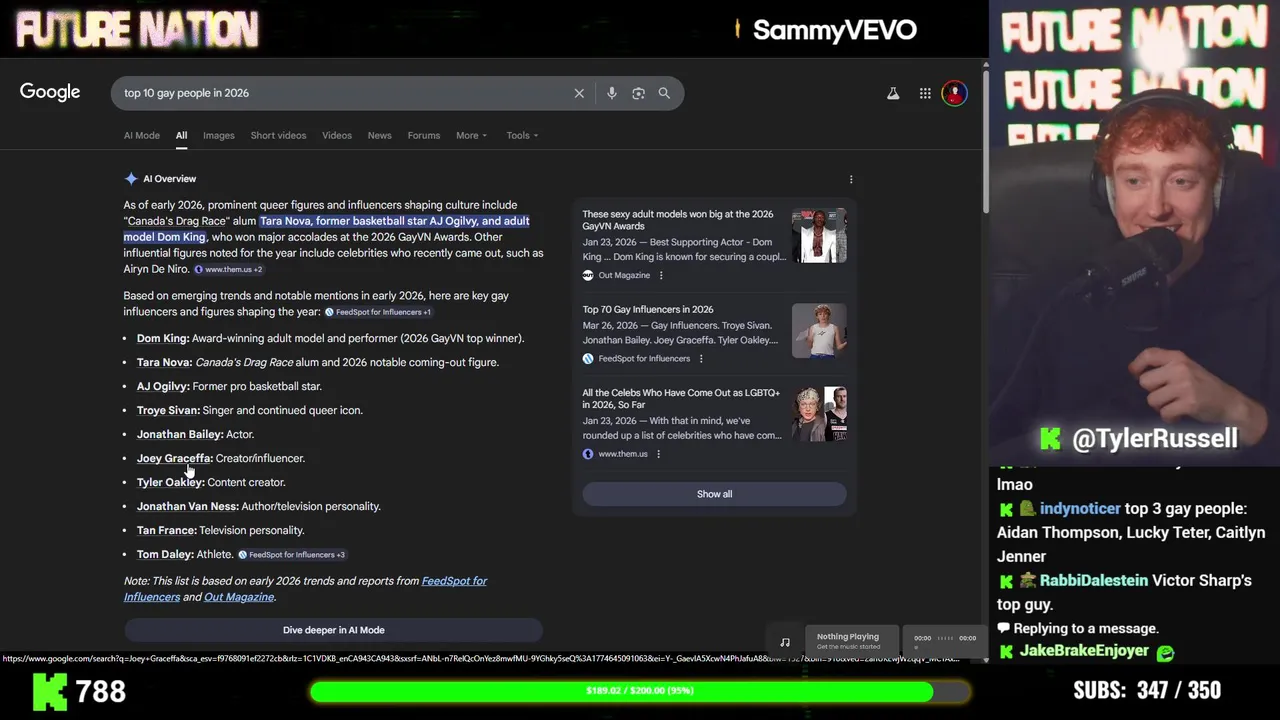Click the Tara Nova list link
This screenshot has width=1280, height=720.
[164, 362]
